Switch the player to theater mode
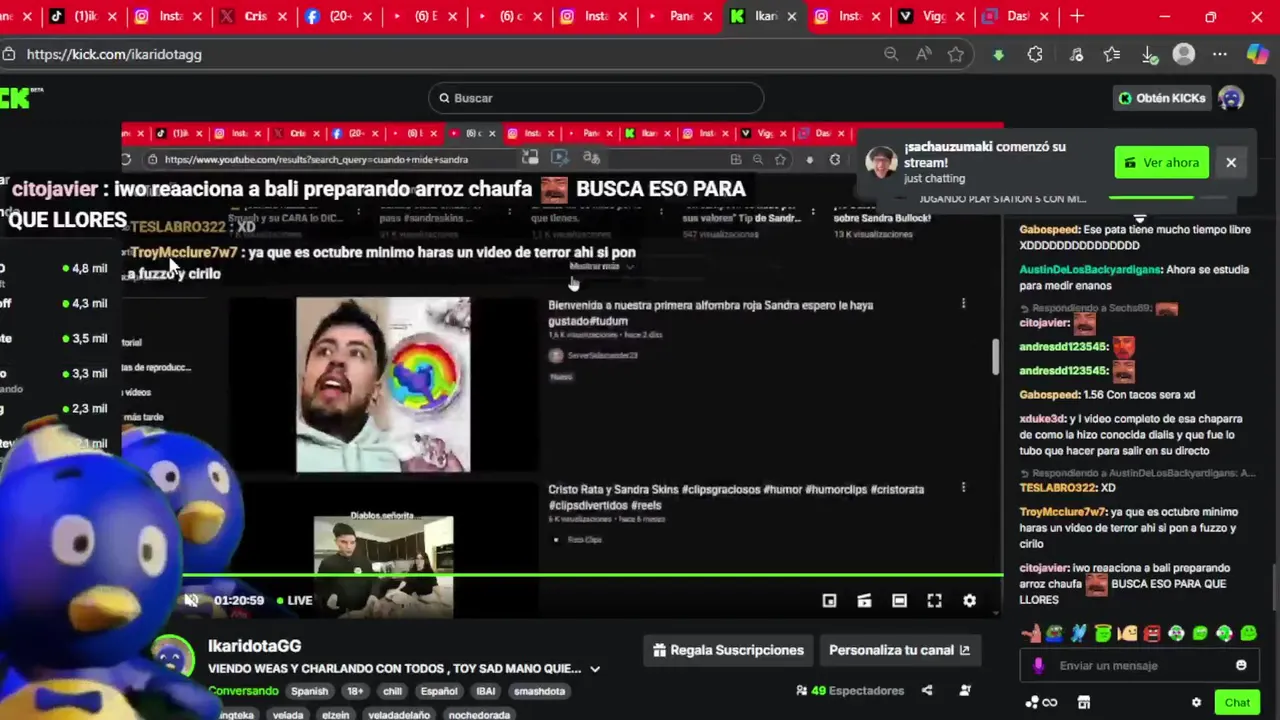 click(x=899, y=600)
